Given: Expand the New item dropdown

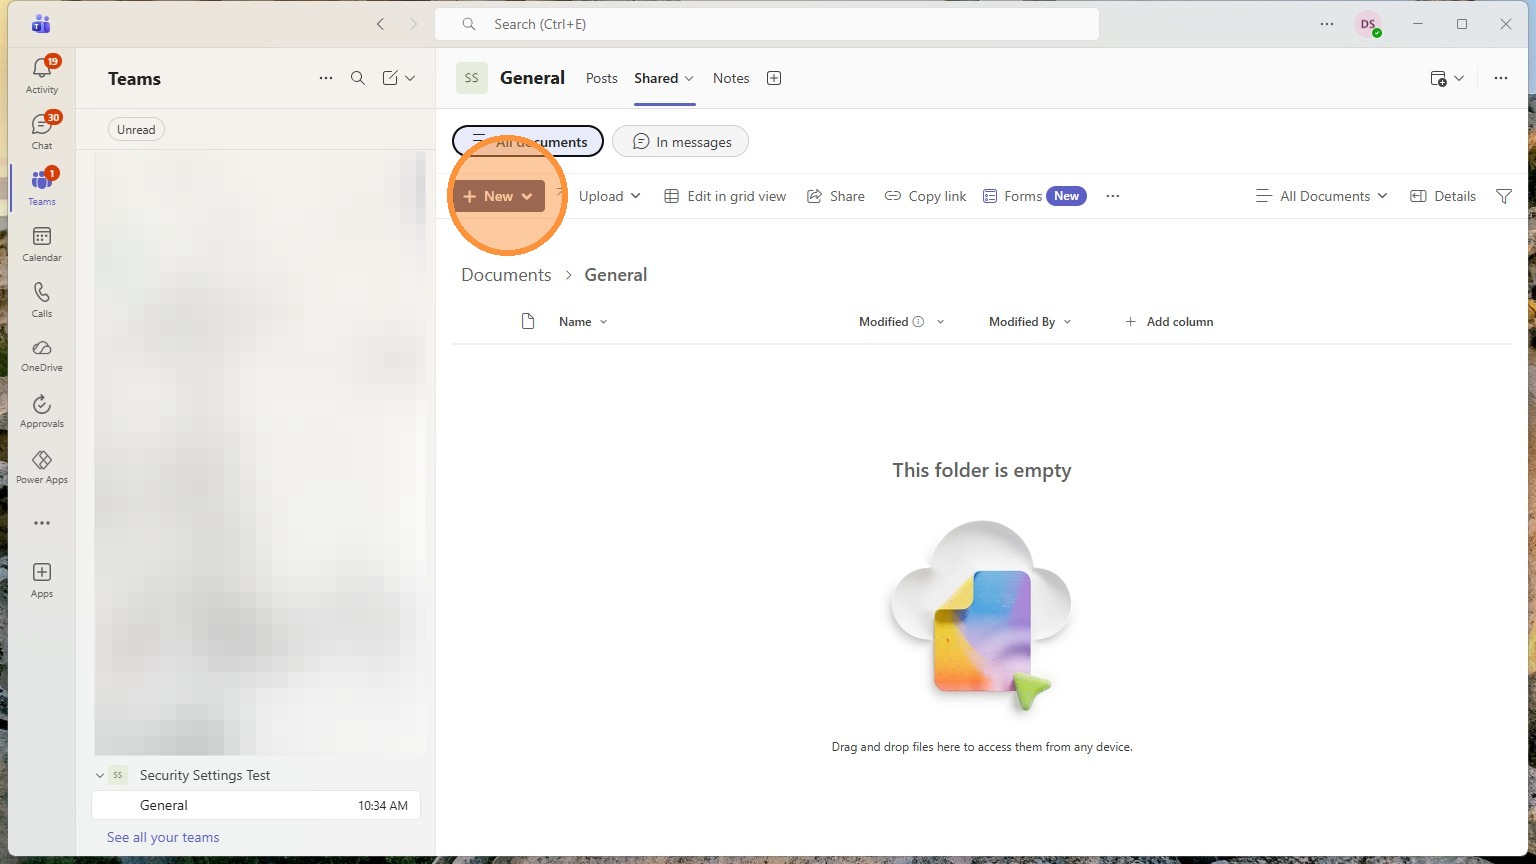Looking at the screenshot, I should coord(499,196).
